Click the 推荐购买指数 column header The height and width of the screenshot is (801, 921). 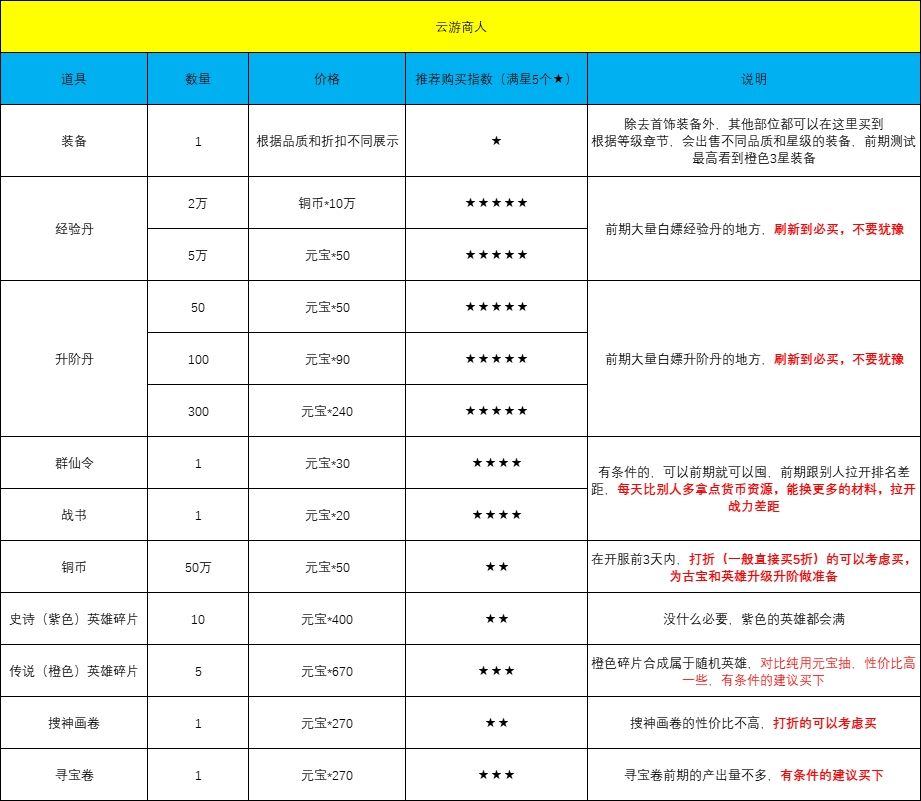pos(496,79)
